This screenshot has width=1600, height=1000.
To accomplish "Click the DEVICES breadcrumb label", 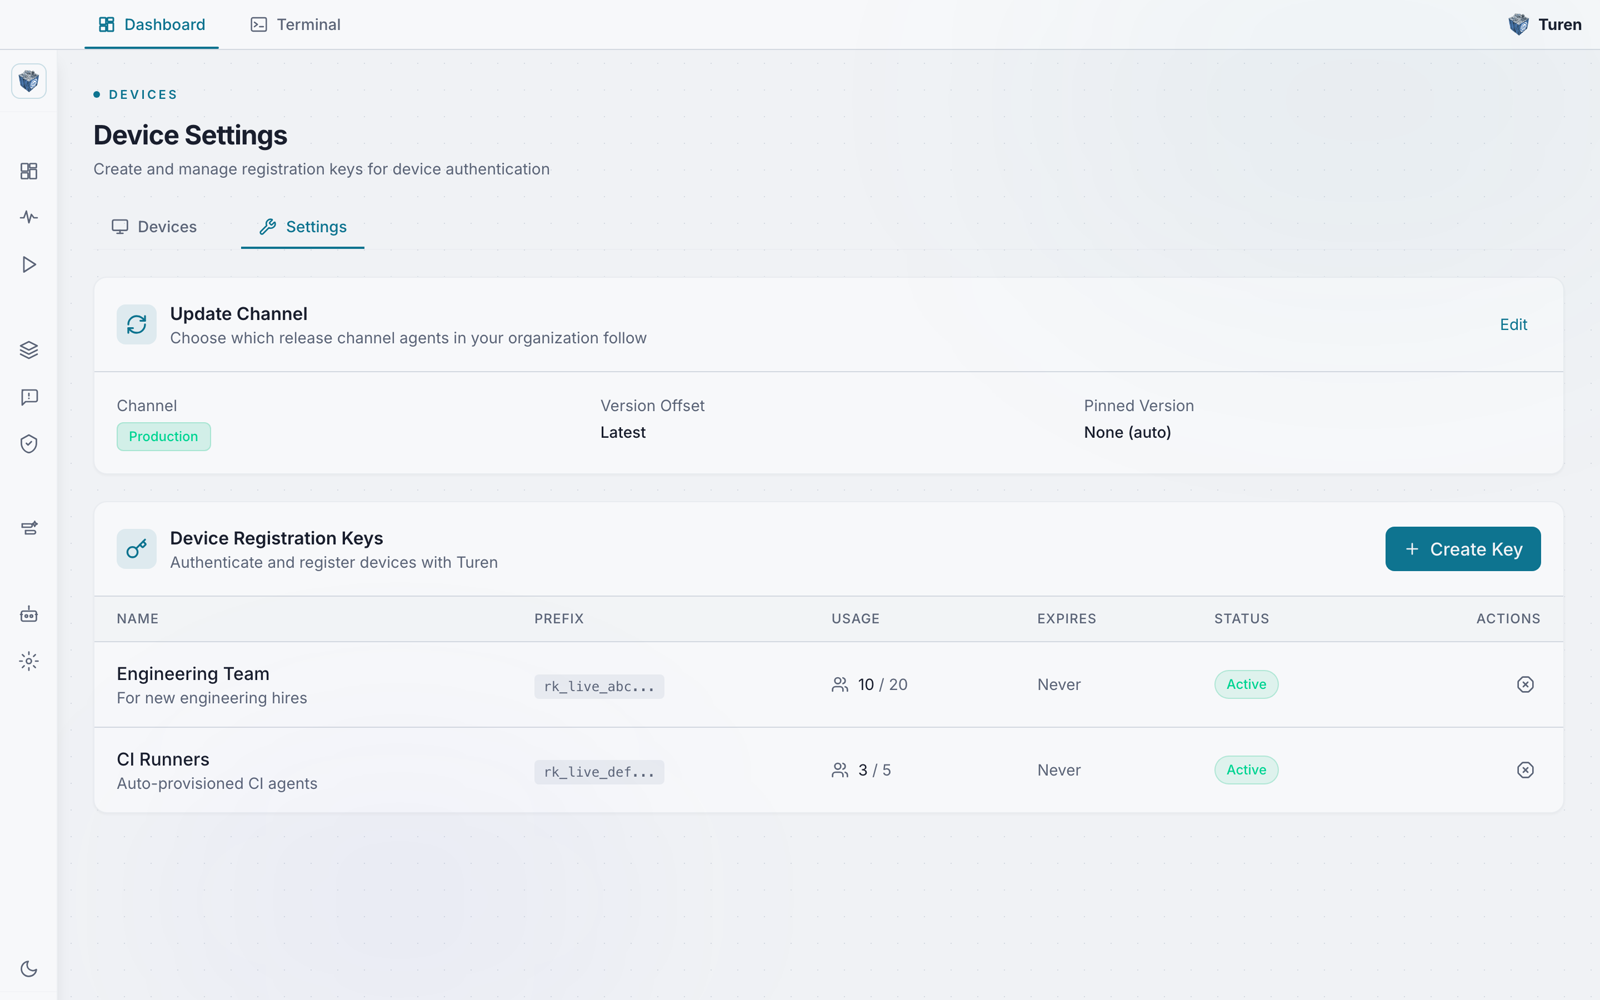I will (x=143, y=95).
